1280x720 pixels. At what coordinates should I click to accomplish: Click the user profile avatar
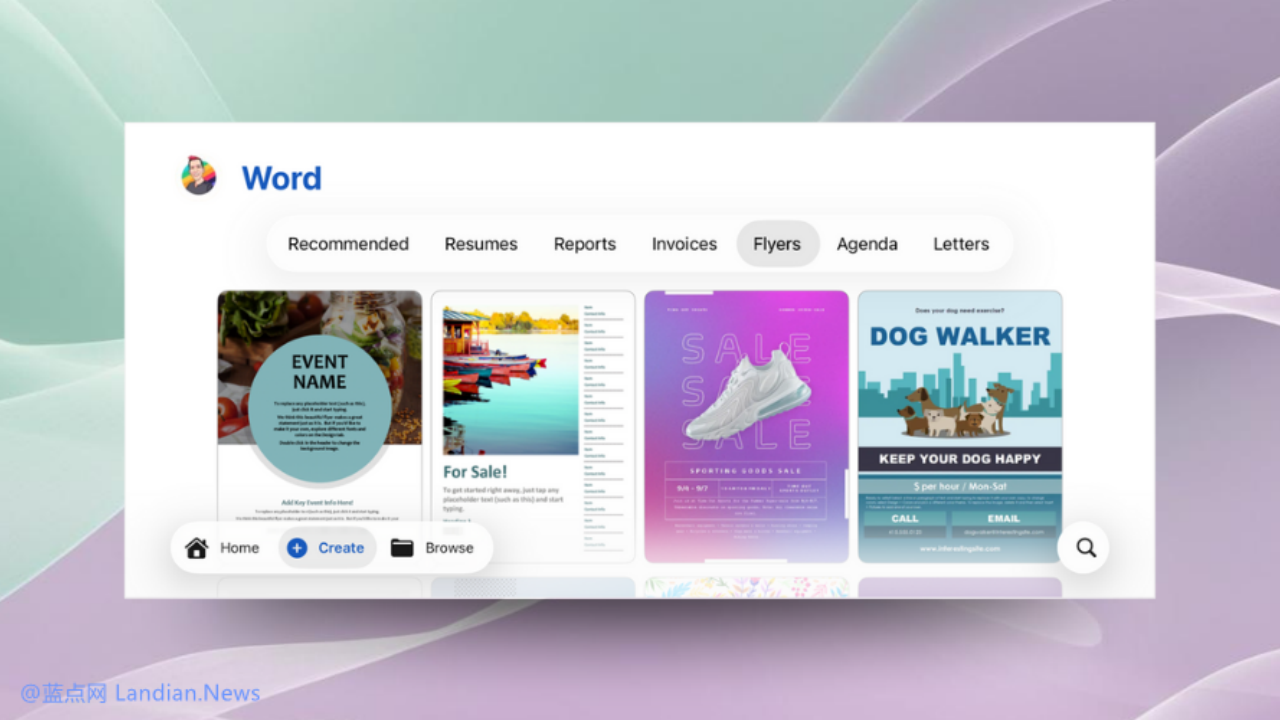pos(199,176)
